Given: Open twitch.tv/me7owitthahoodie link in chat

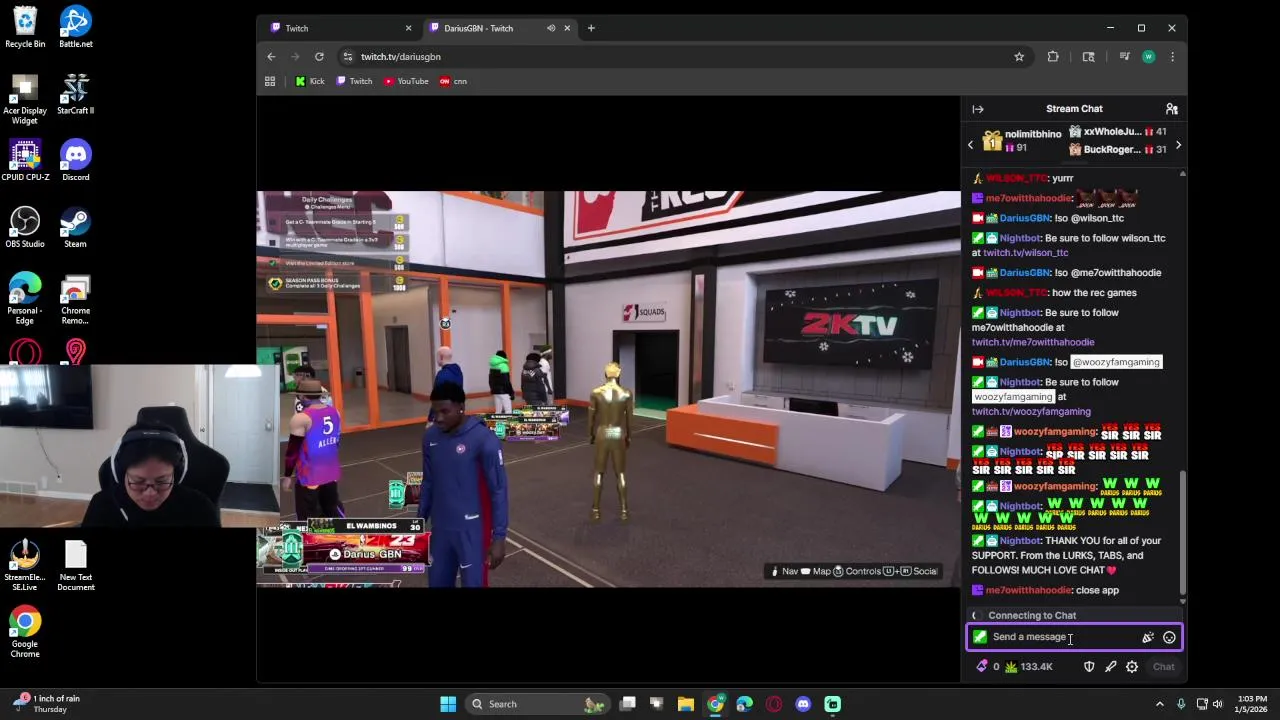Looking at the screenshot, I should point(1033,342).
